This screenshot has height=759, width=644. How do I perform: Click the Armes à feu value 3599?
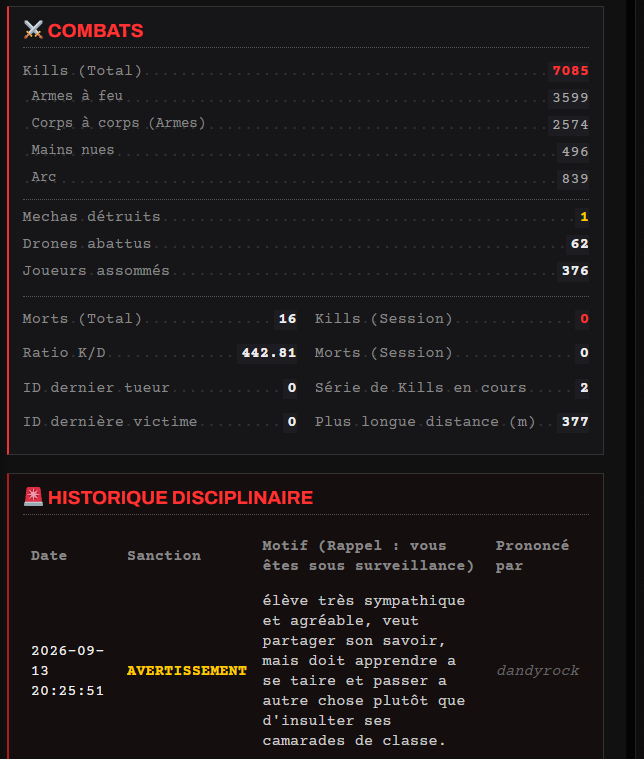[570, 98]
